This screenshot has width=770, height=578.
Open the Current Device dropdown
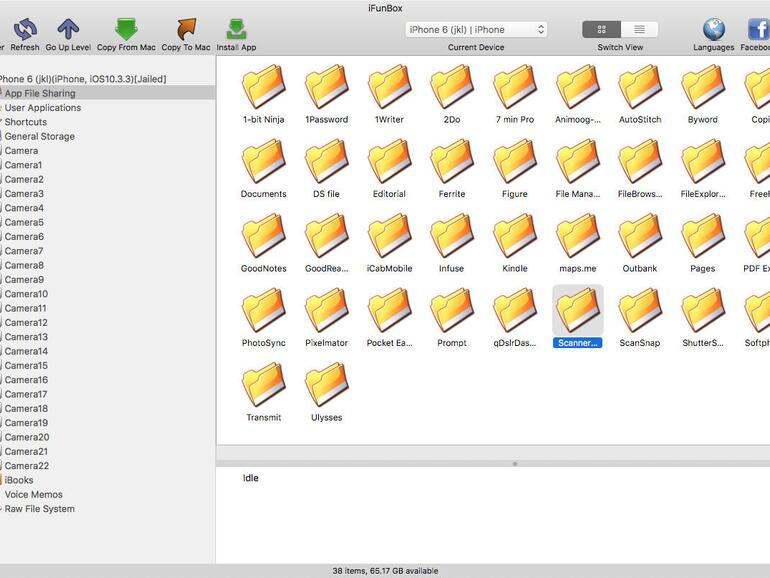476,30
